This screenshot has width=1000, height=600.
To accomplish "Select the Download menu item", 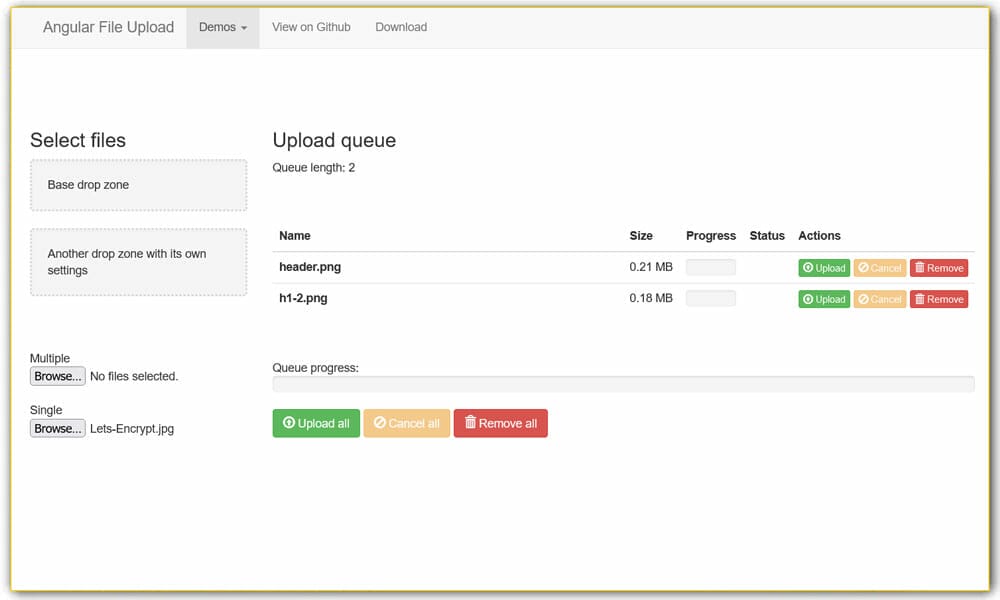I will 401,27.
